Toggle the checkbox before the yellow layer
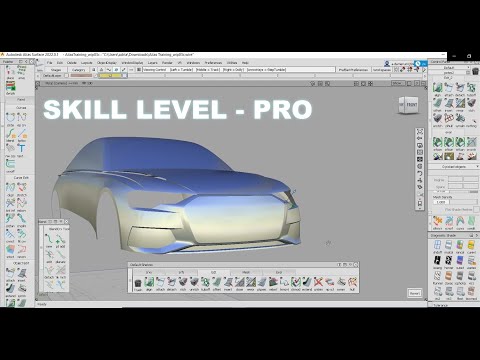The width and height of the screenshot is (480, 360). pyautogui.click(x=96, y=76)
